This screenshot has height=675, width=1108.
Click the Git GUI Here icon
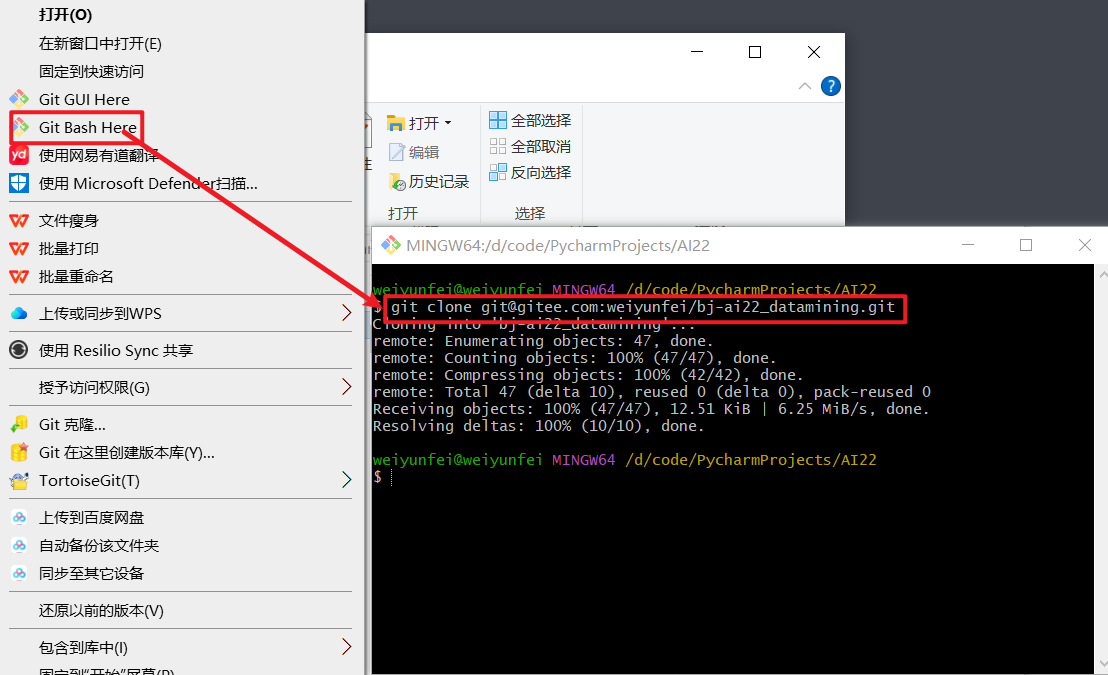[x=19, y=99]
